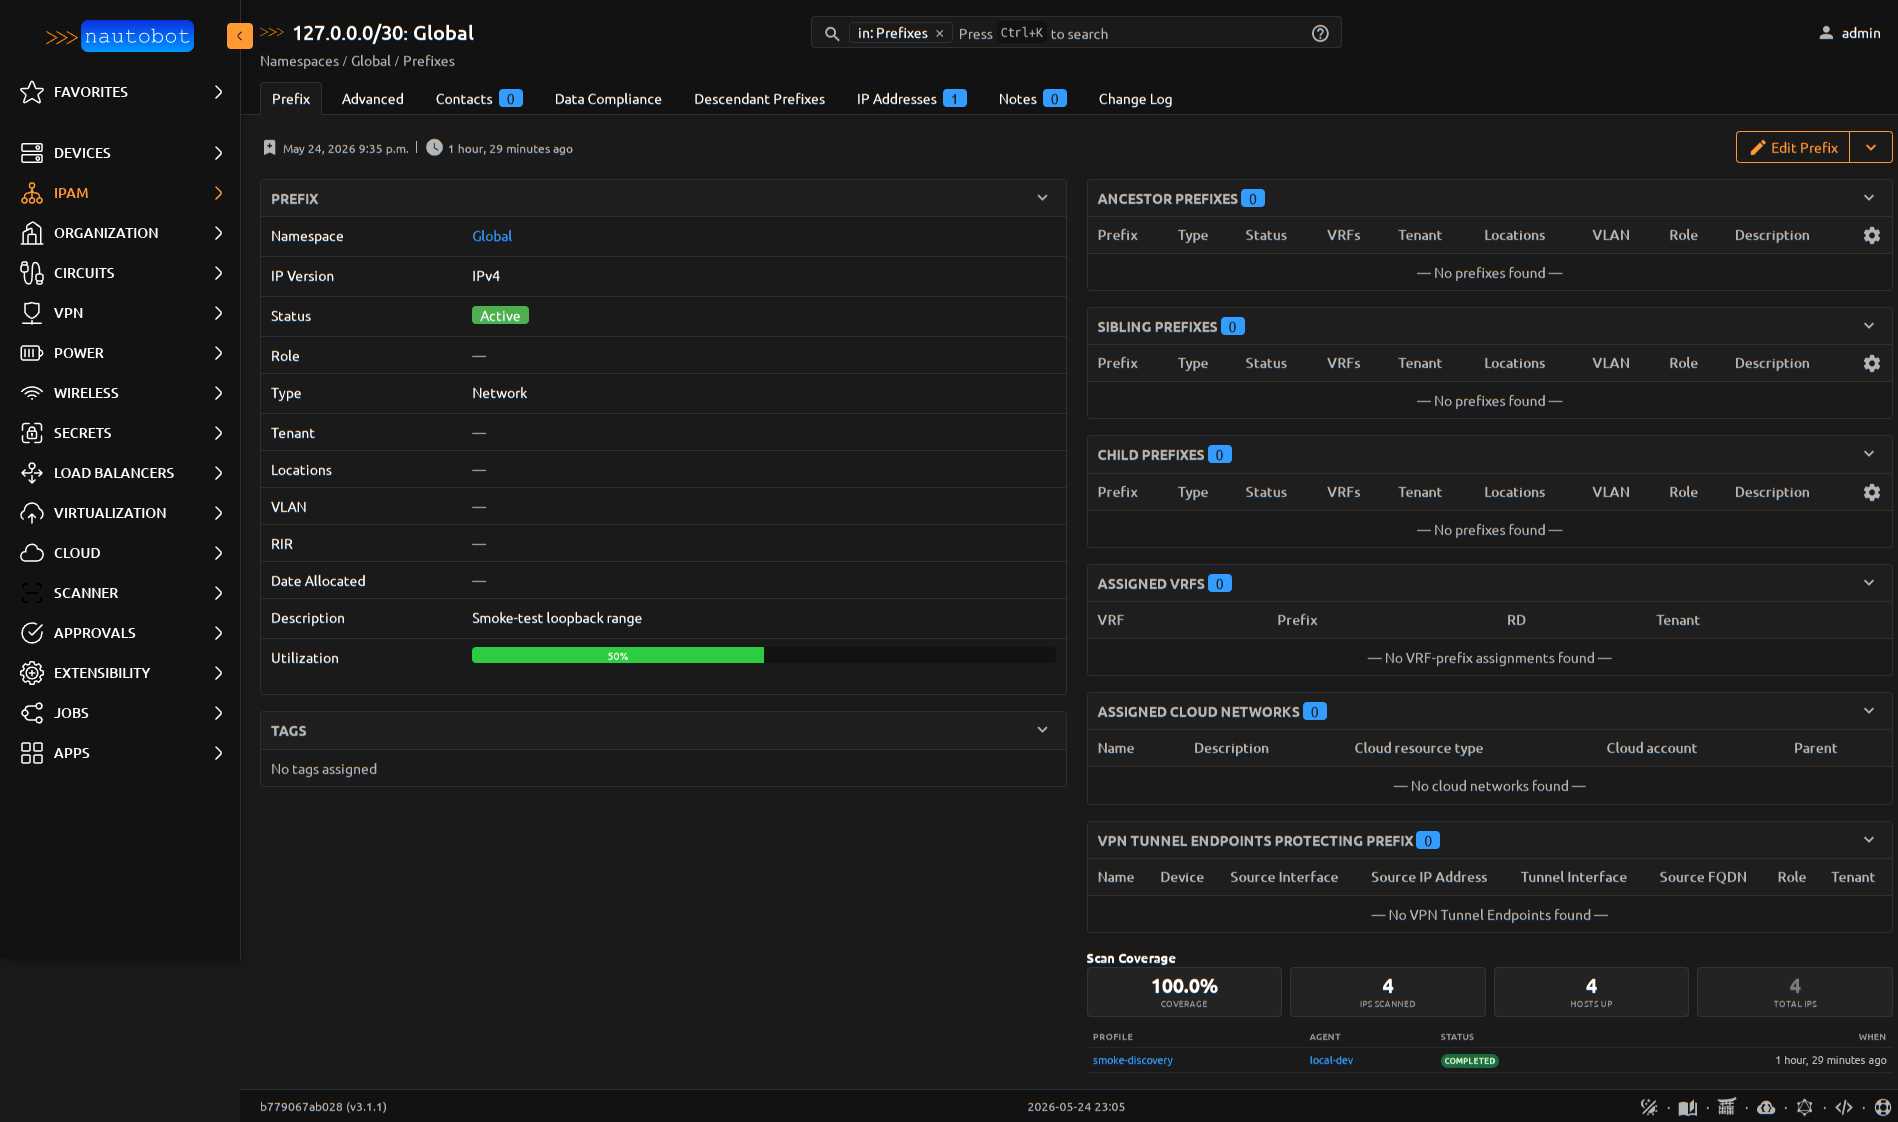Open search help question mark icon

click(x=1320, y=34)
